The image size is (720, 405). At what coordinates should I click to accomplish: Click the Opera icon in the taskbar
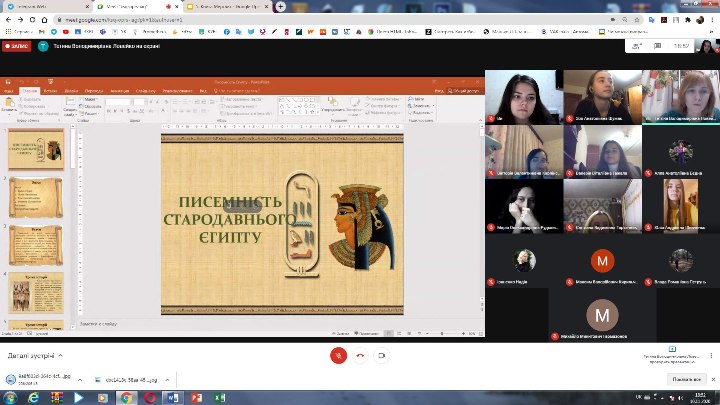tap(149, 397)
